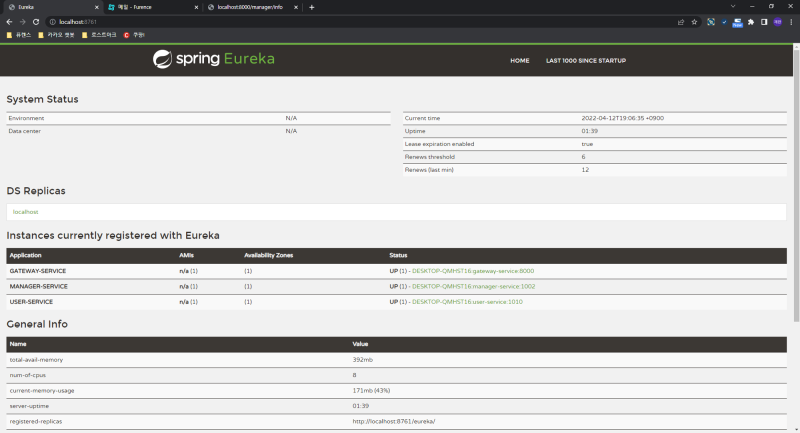Reload the Eureka page
The width and height of the screenshot is (800, 433).
click(36, 22)
